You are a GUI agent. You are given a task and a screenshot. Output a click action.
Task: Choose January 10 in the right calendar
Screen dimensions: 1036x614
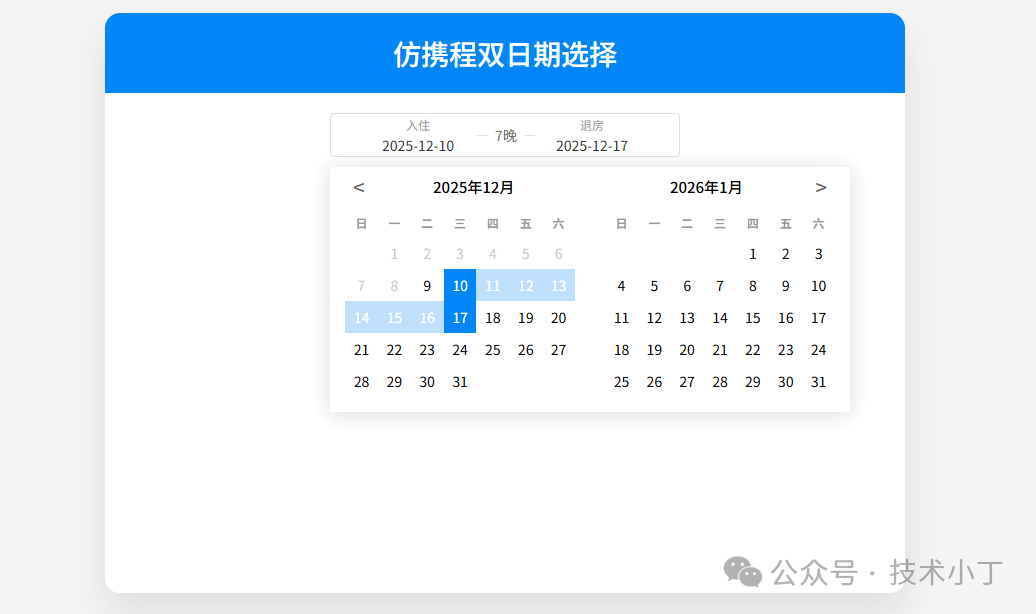coord(819,286)
